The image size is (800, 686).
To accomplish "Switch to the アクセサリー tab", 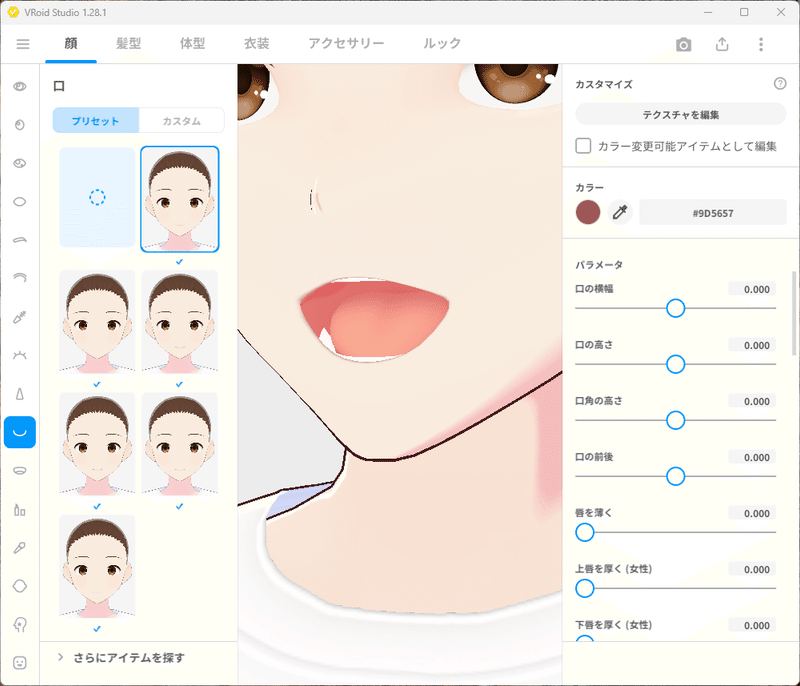I will pos(346,43).
